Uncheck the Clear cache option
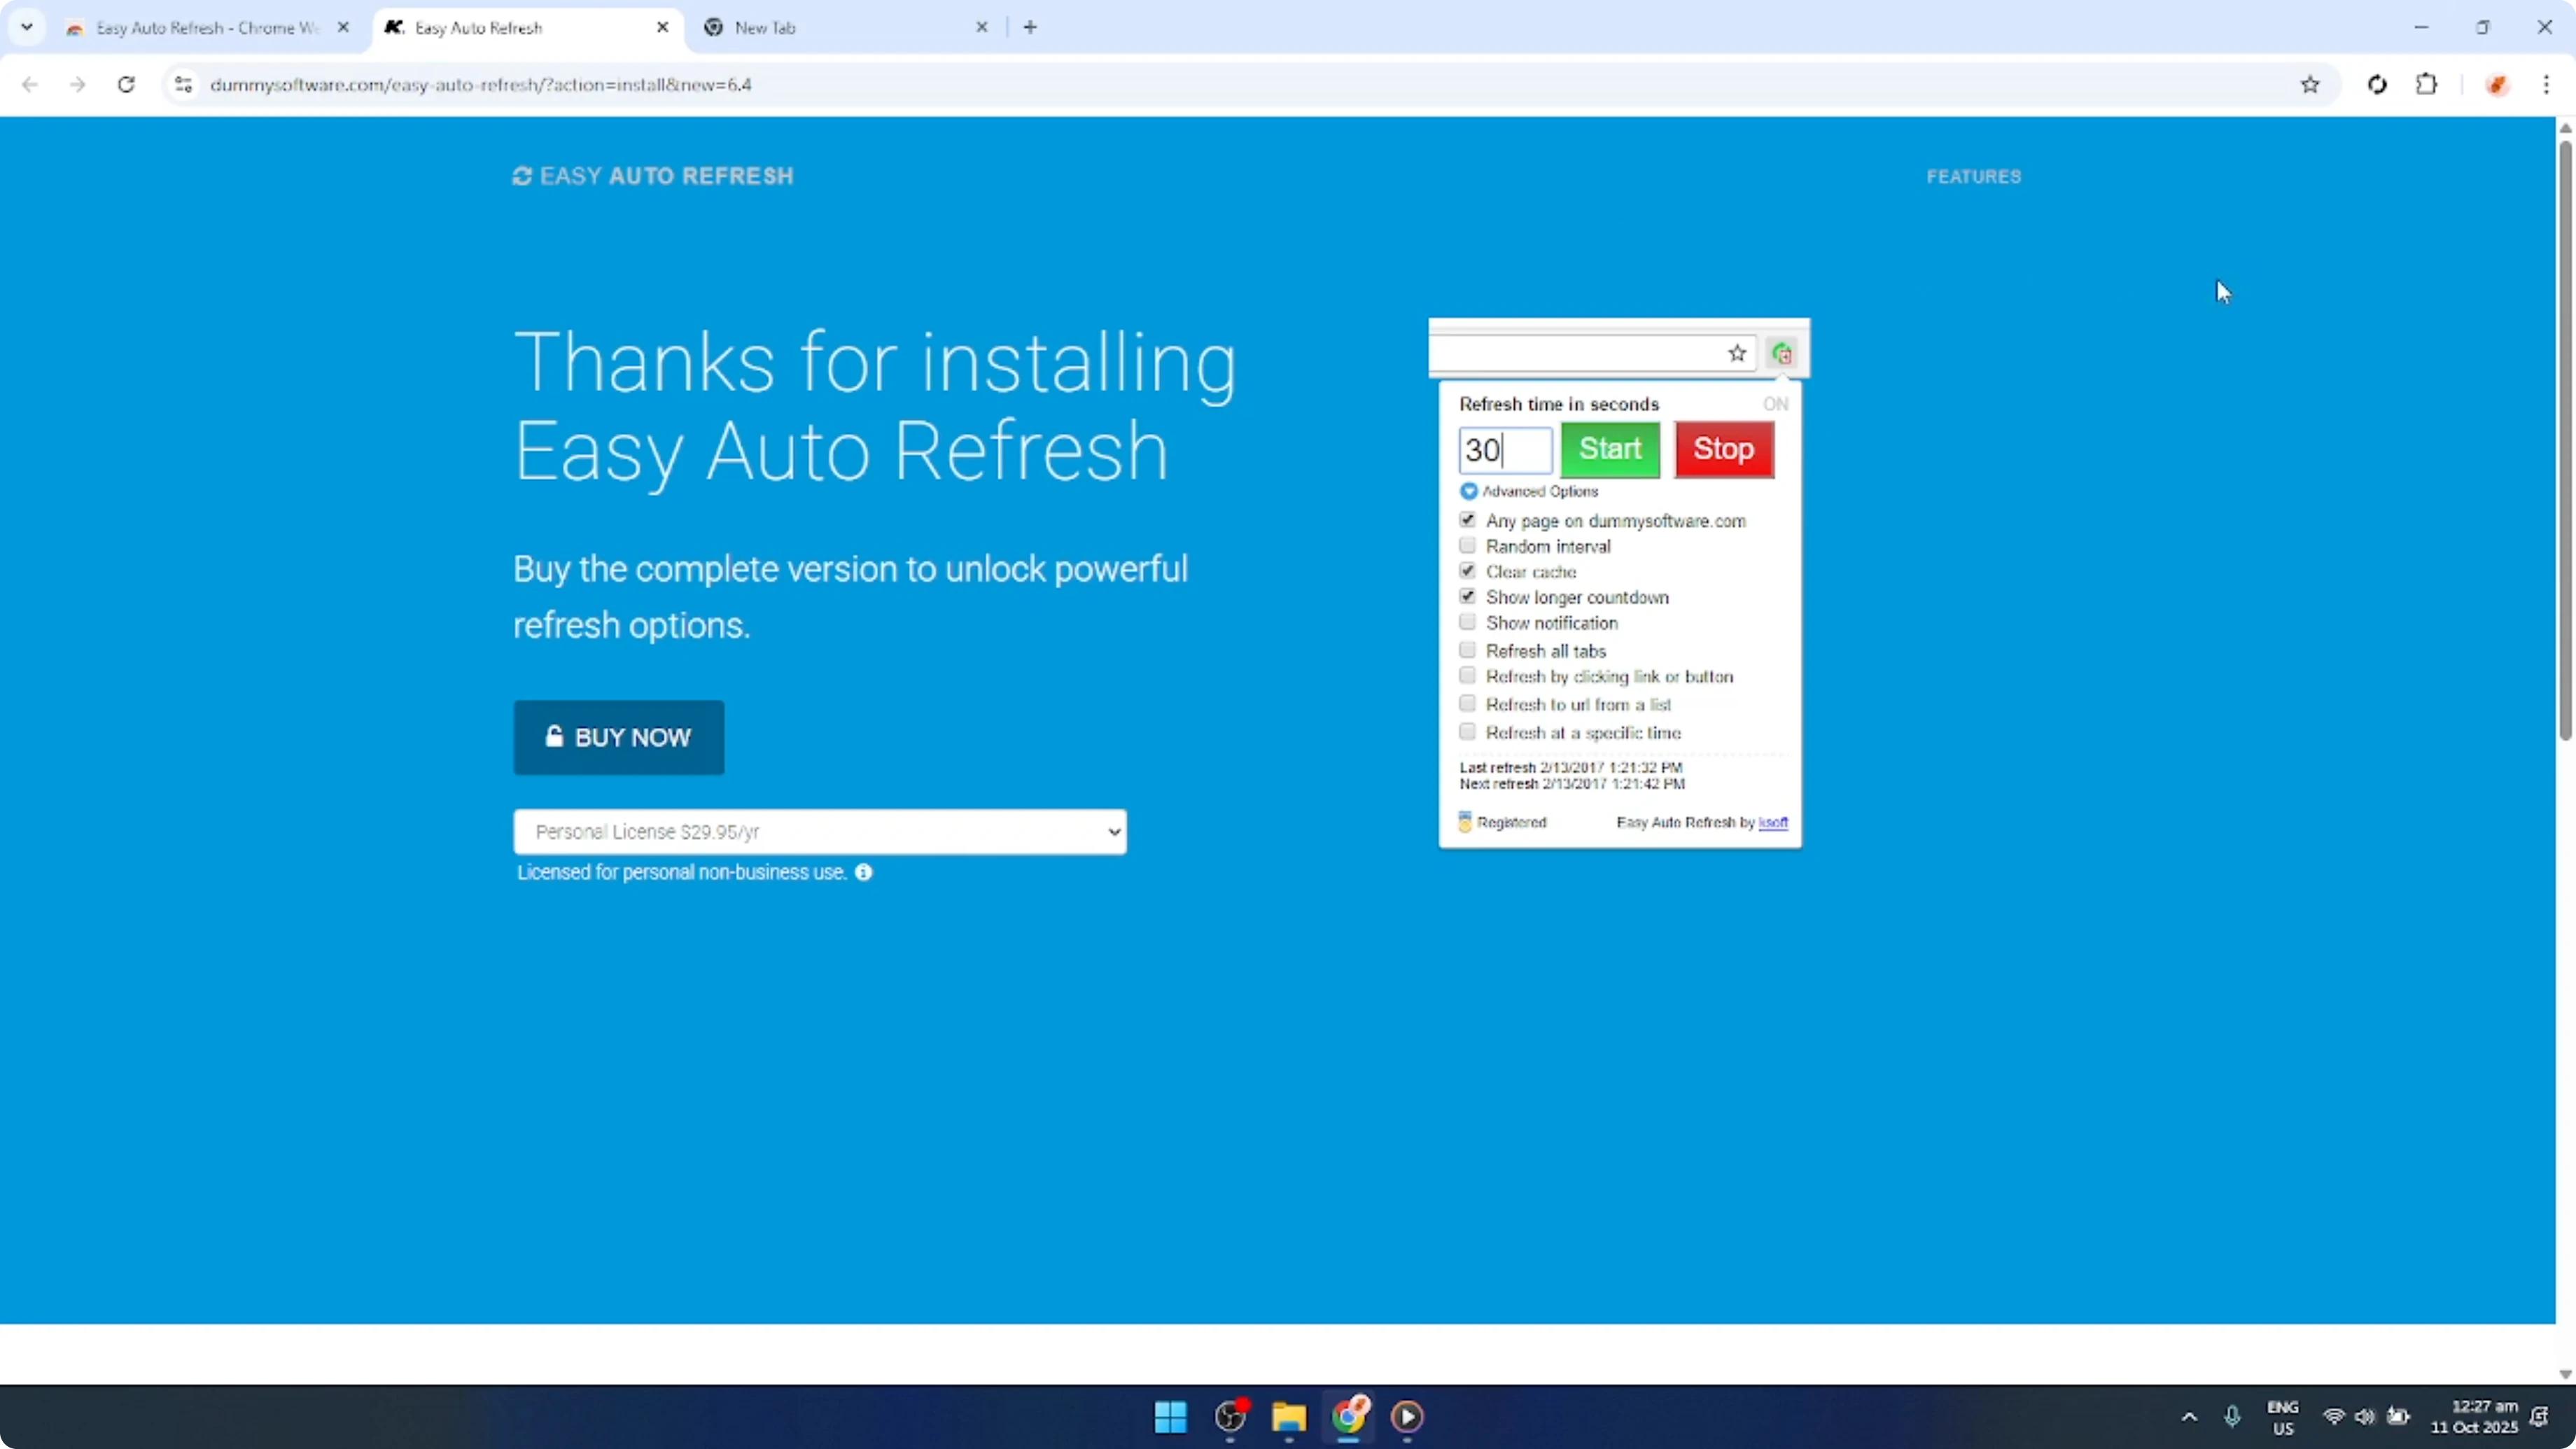 [x=1467, y=570]
